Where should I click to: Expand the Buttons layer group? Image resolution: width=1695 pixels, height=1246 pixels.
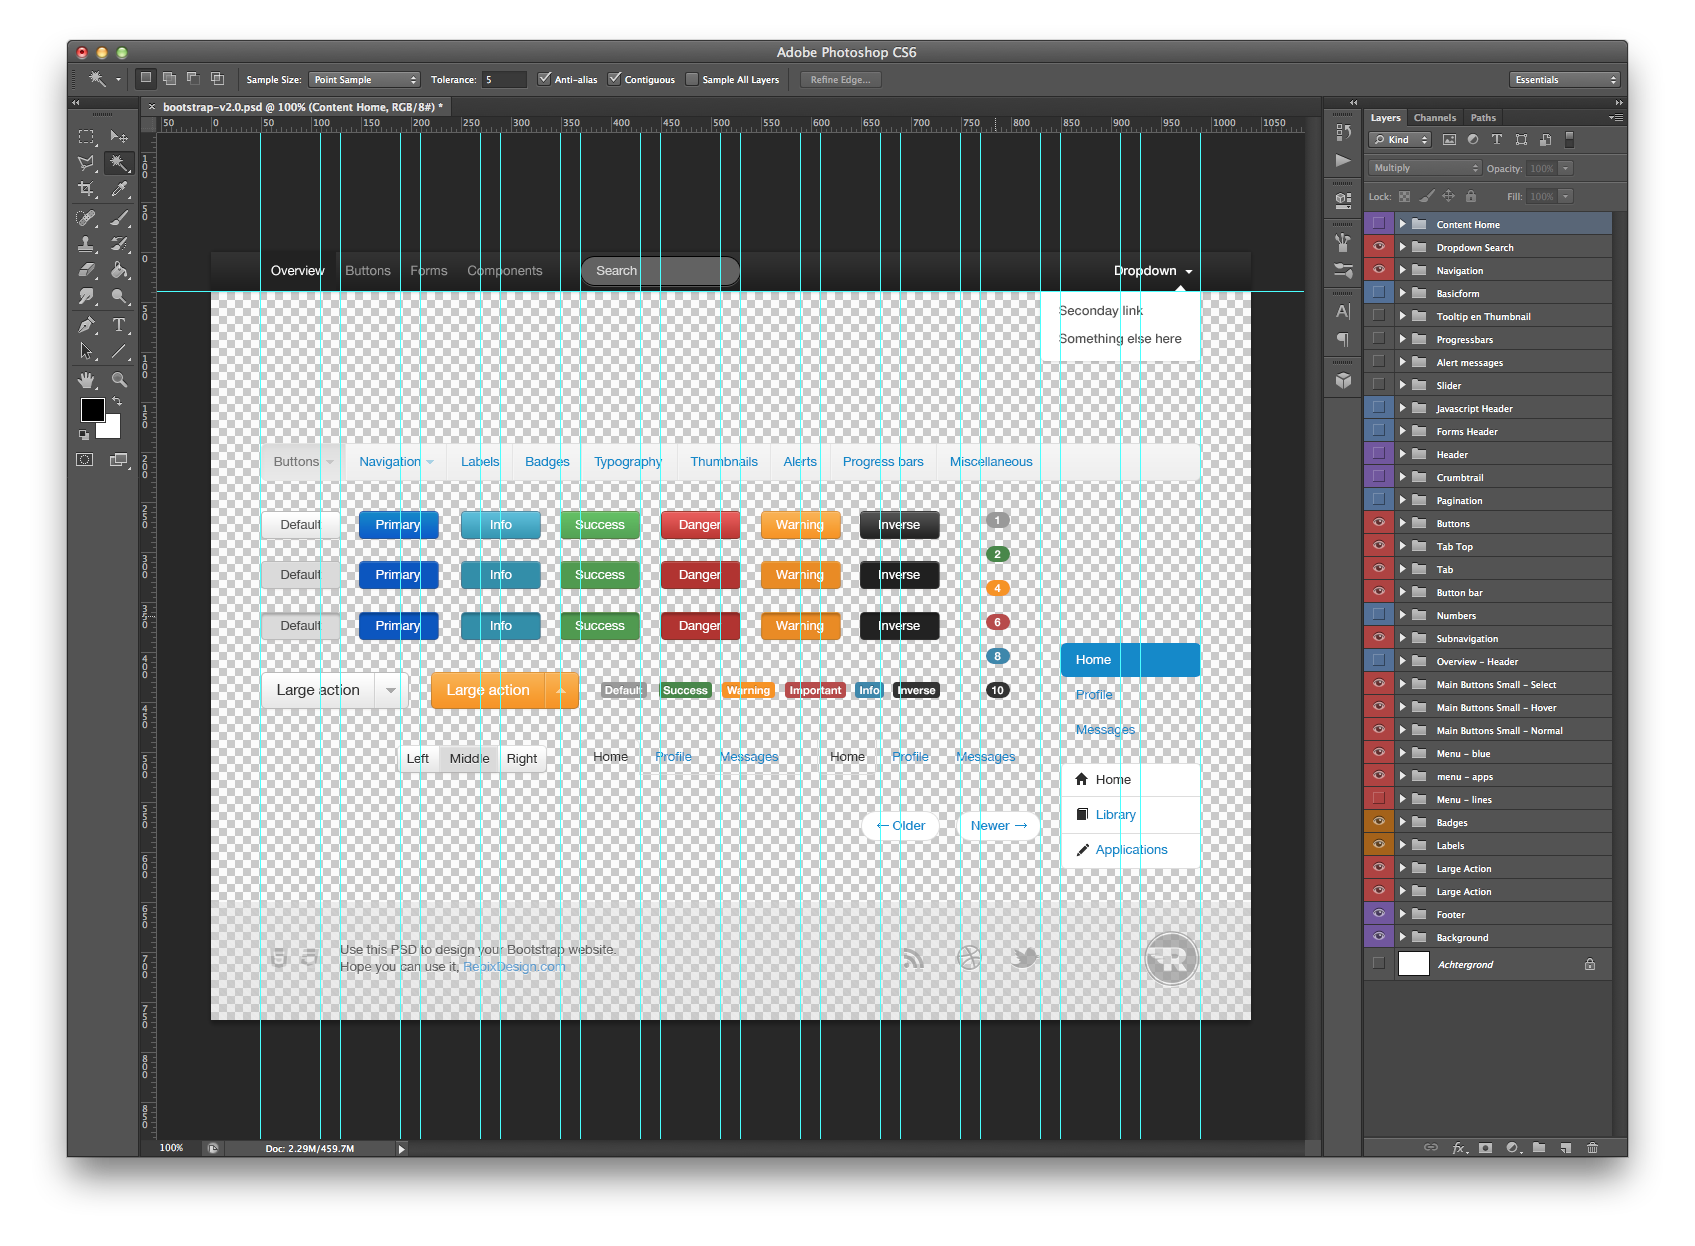1403,523
